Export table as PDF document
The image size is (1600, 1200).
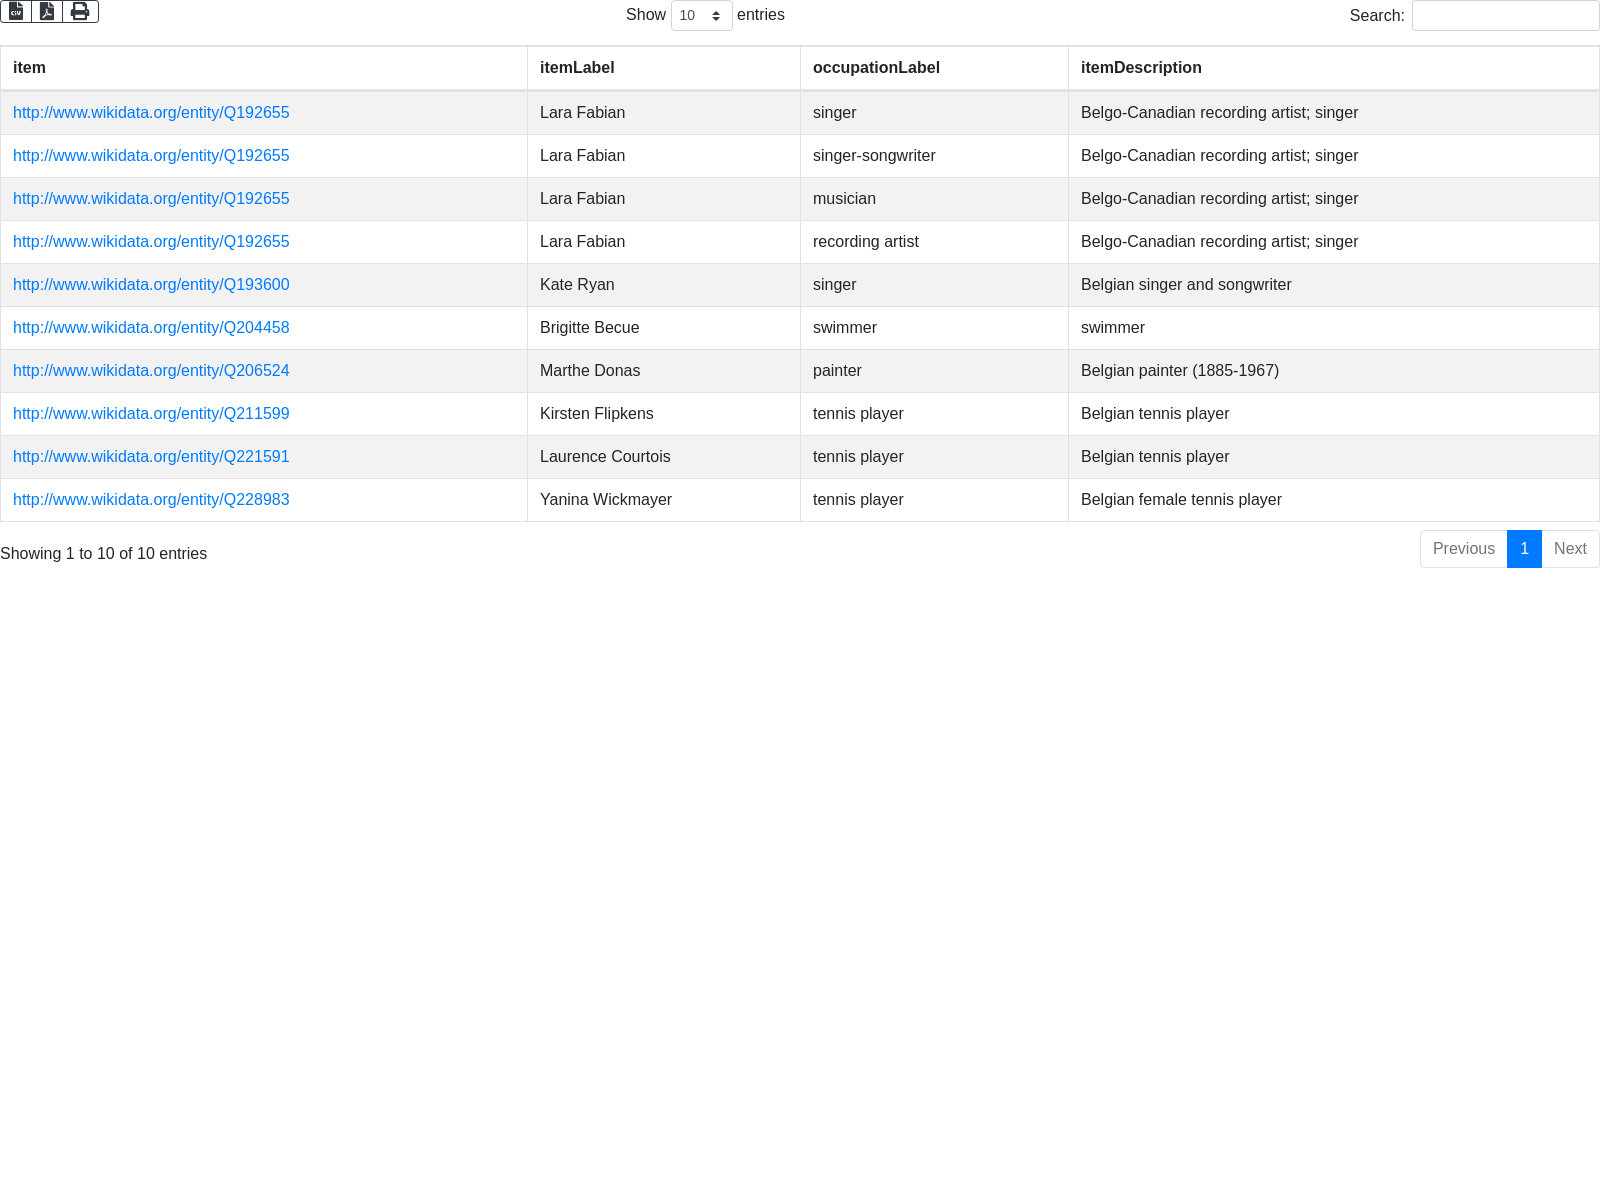tap(47, 11)
